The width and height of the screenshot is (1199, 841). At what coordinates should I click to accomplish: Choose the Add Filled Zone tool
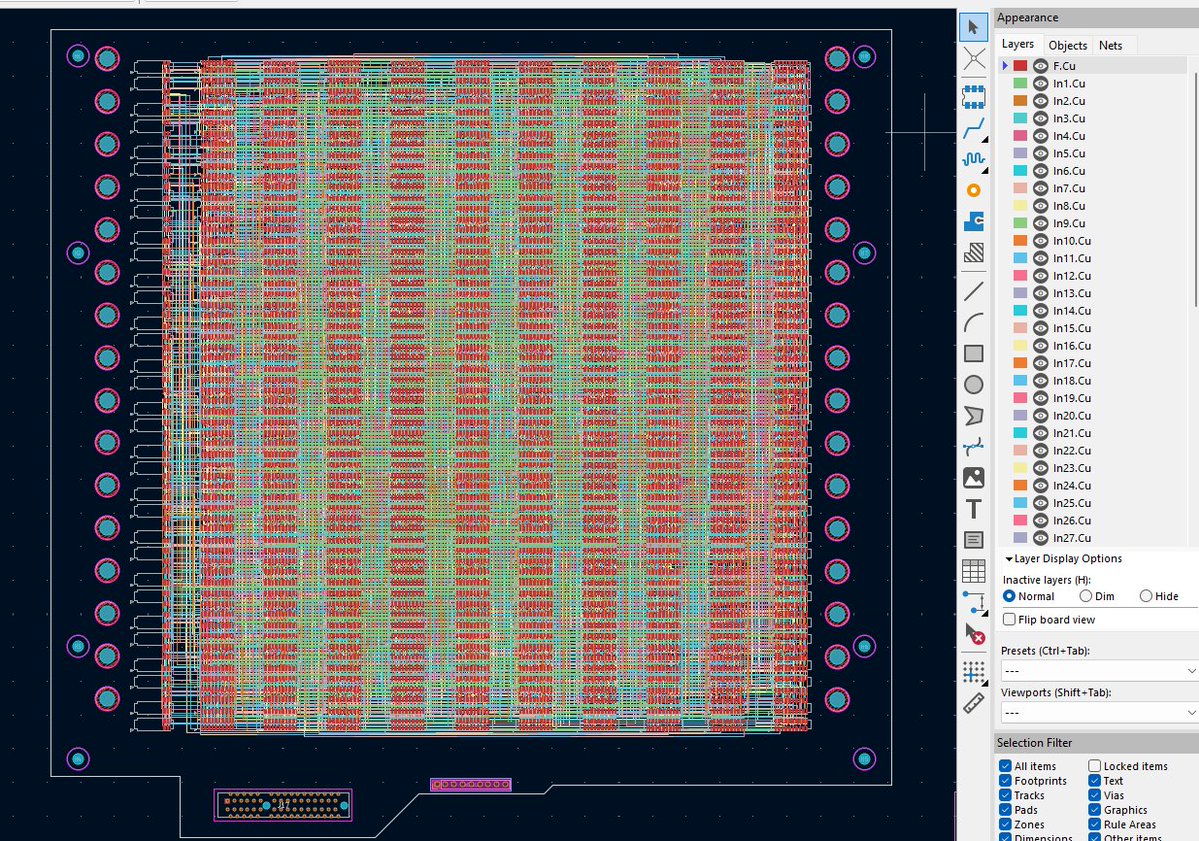[x=973, y=222]
